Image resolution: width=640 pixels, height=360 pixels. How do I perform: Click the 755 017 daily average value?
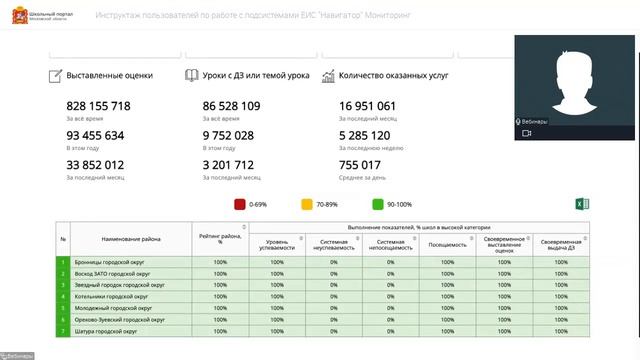(x=360, y=165)
